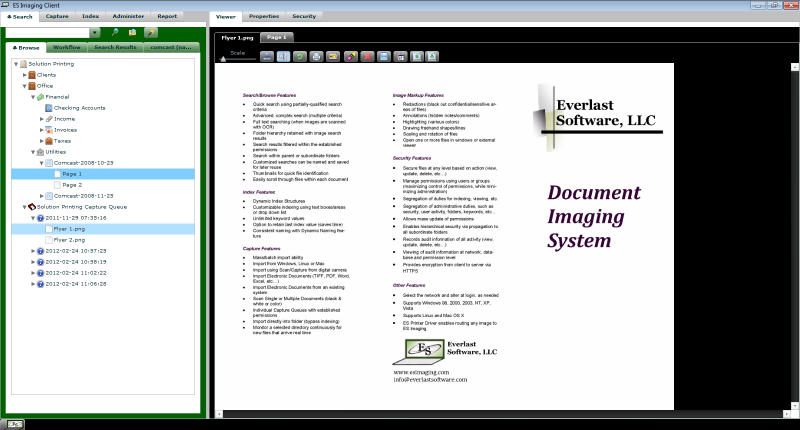Open the advanced folder search icon
Viewport: 800px width, 430px height.
tap(133, 33)
